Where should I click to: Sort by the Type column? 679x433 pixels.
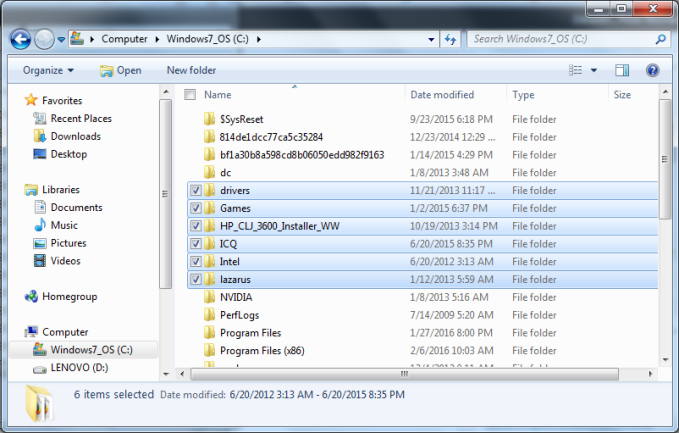pyautogui.click(x=523, y=94)
